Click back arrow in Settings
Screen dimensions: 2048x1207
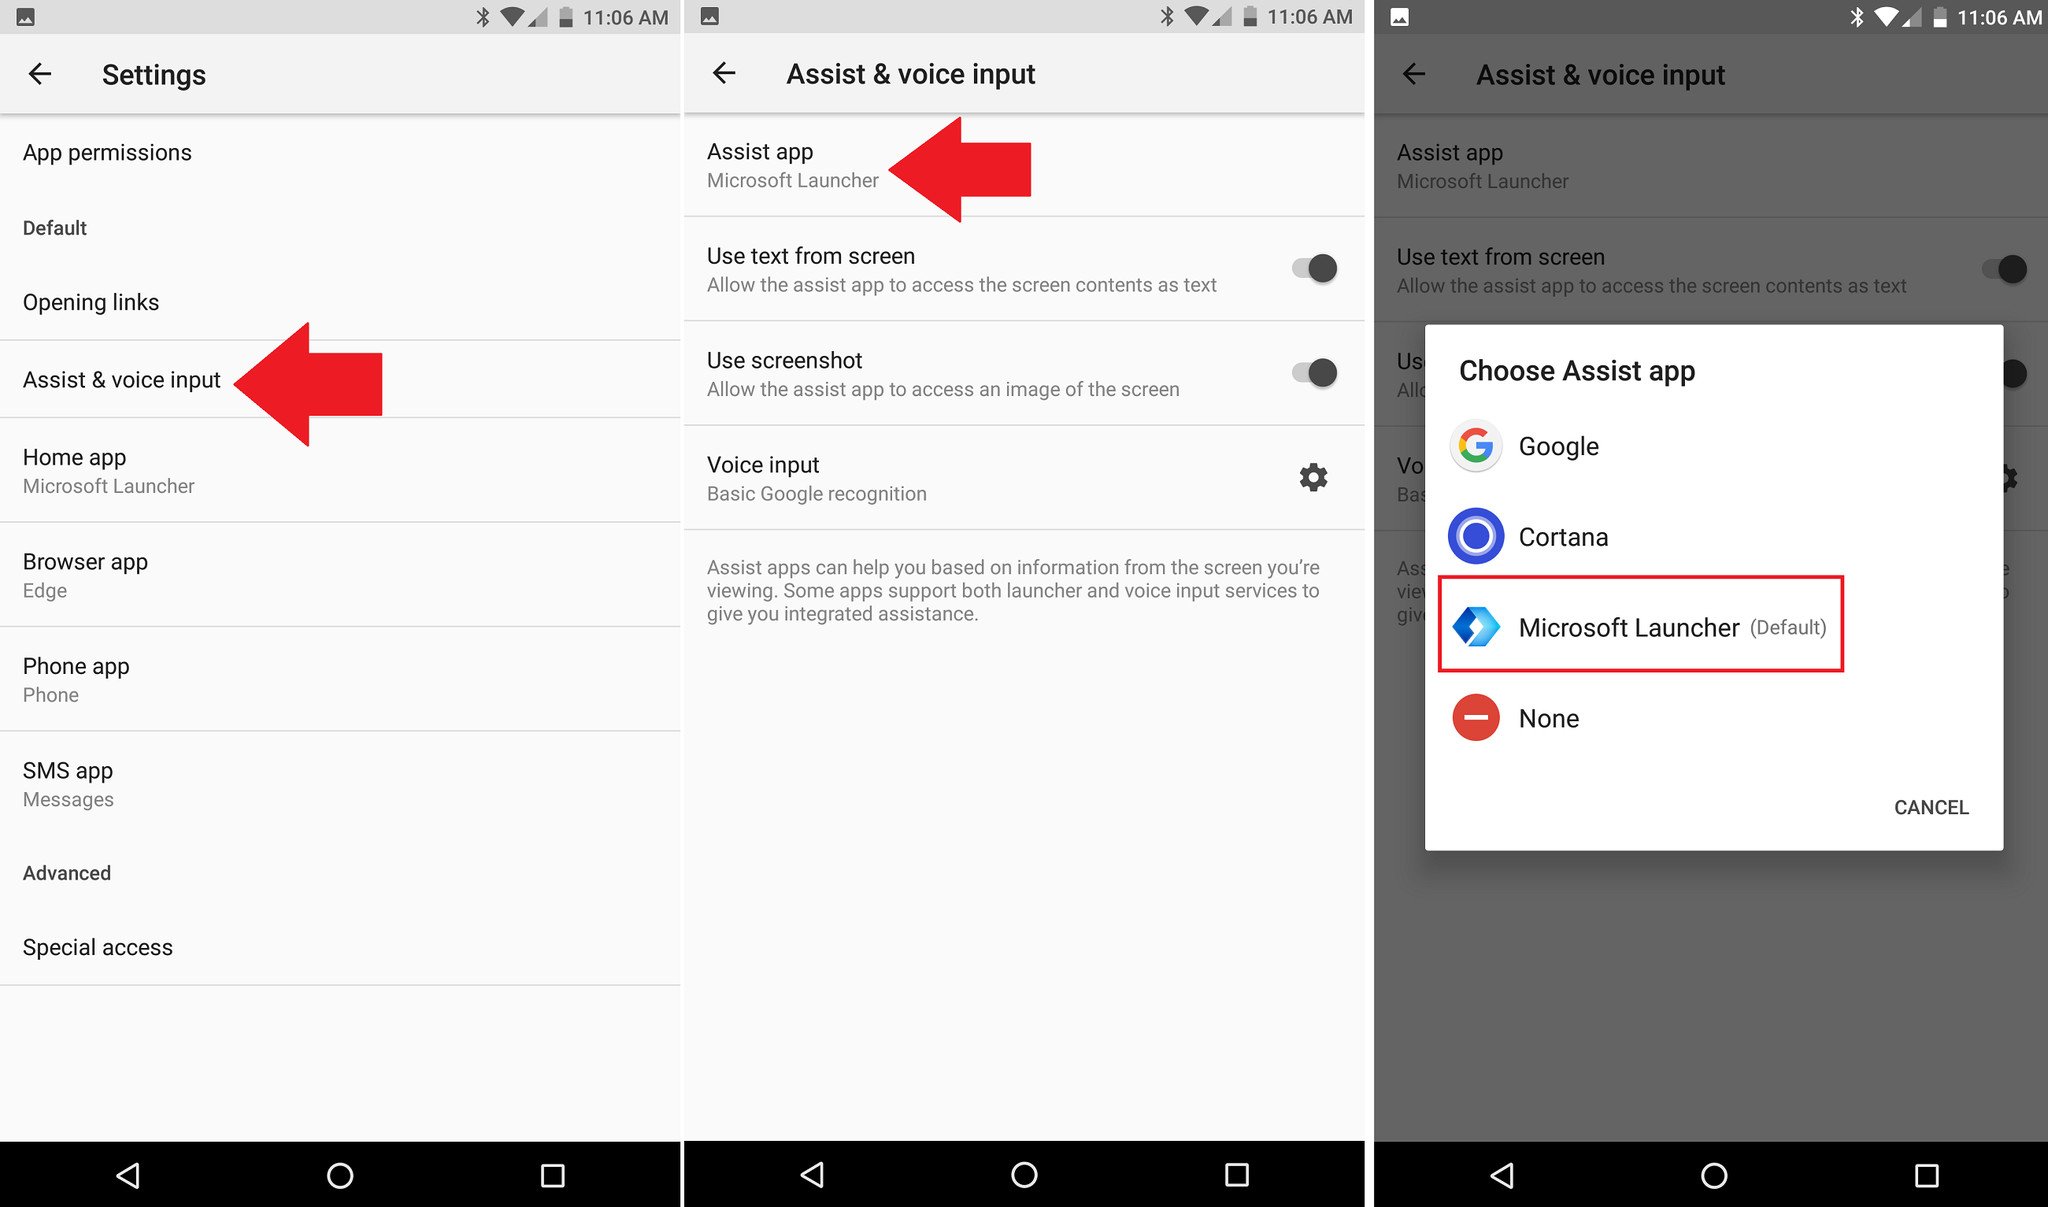(x=39, y=75)
